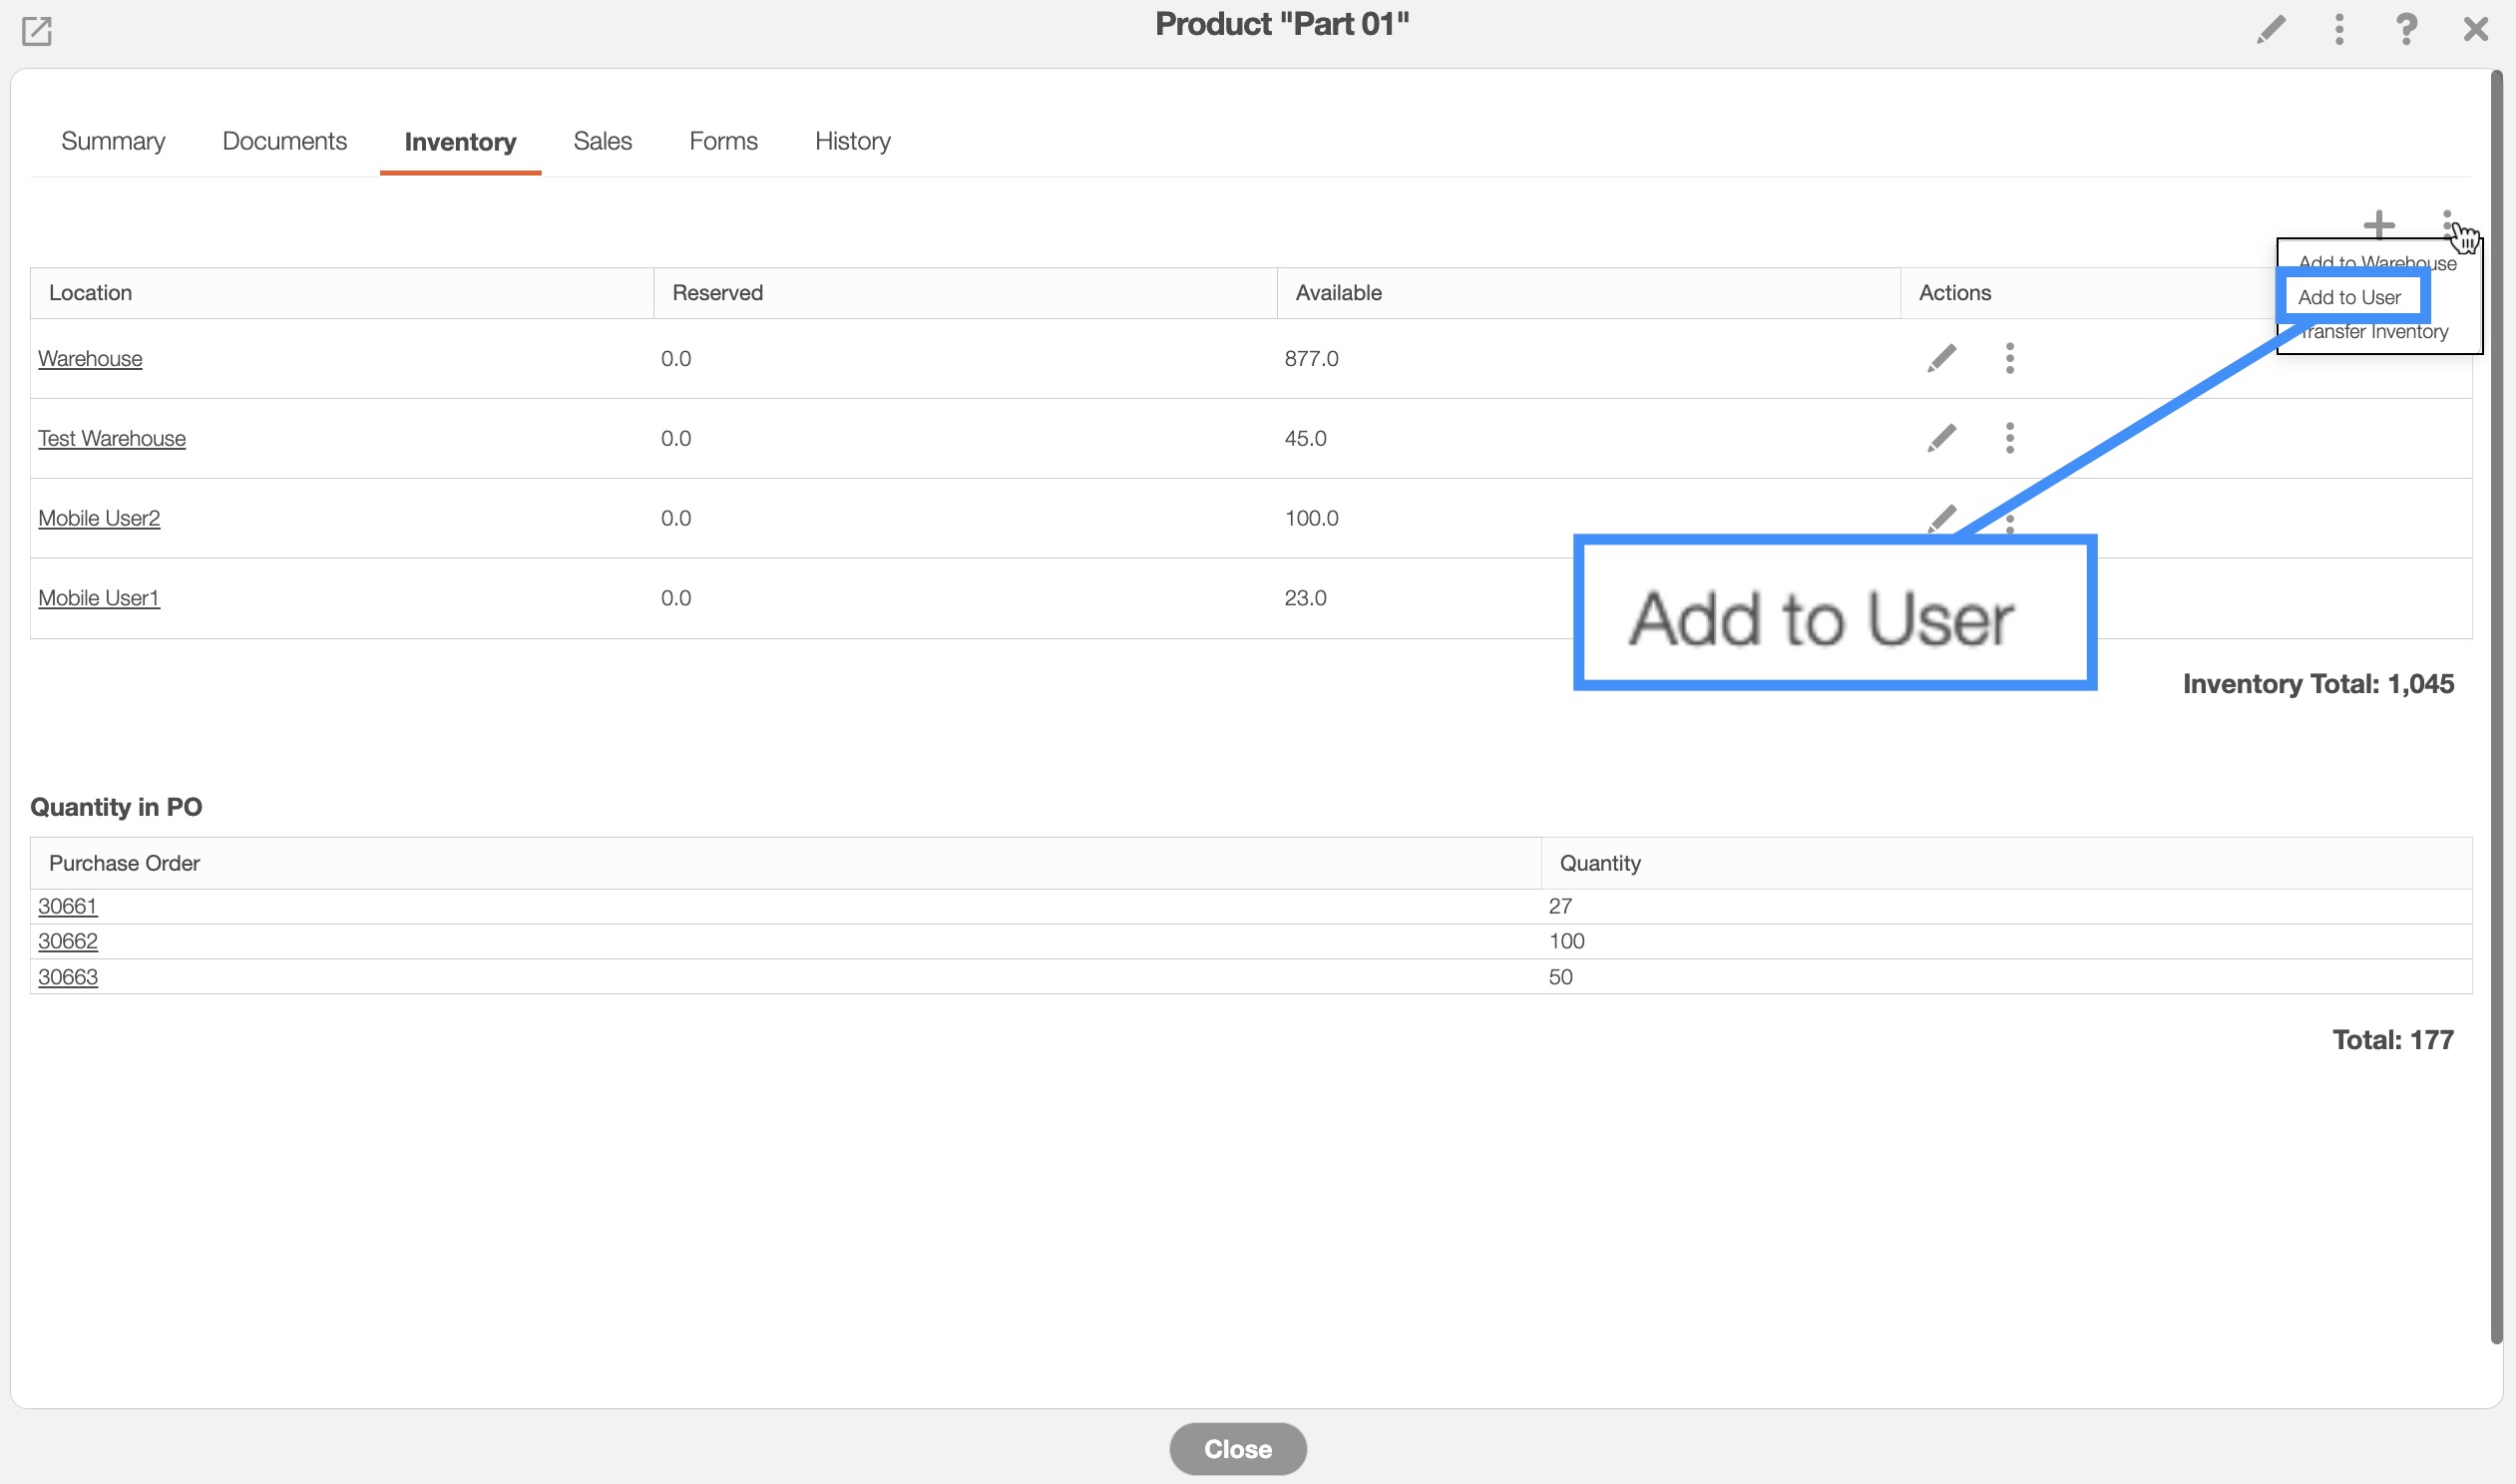2516x1484 pixels.
Task: Switch to the Summary tab
Action: tap(113, 141)
